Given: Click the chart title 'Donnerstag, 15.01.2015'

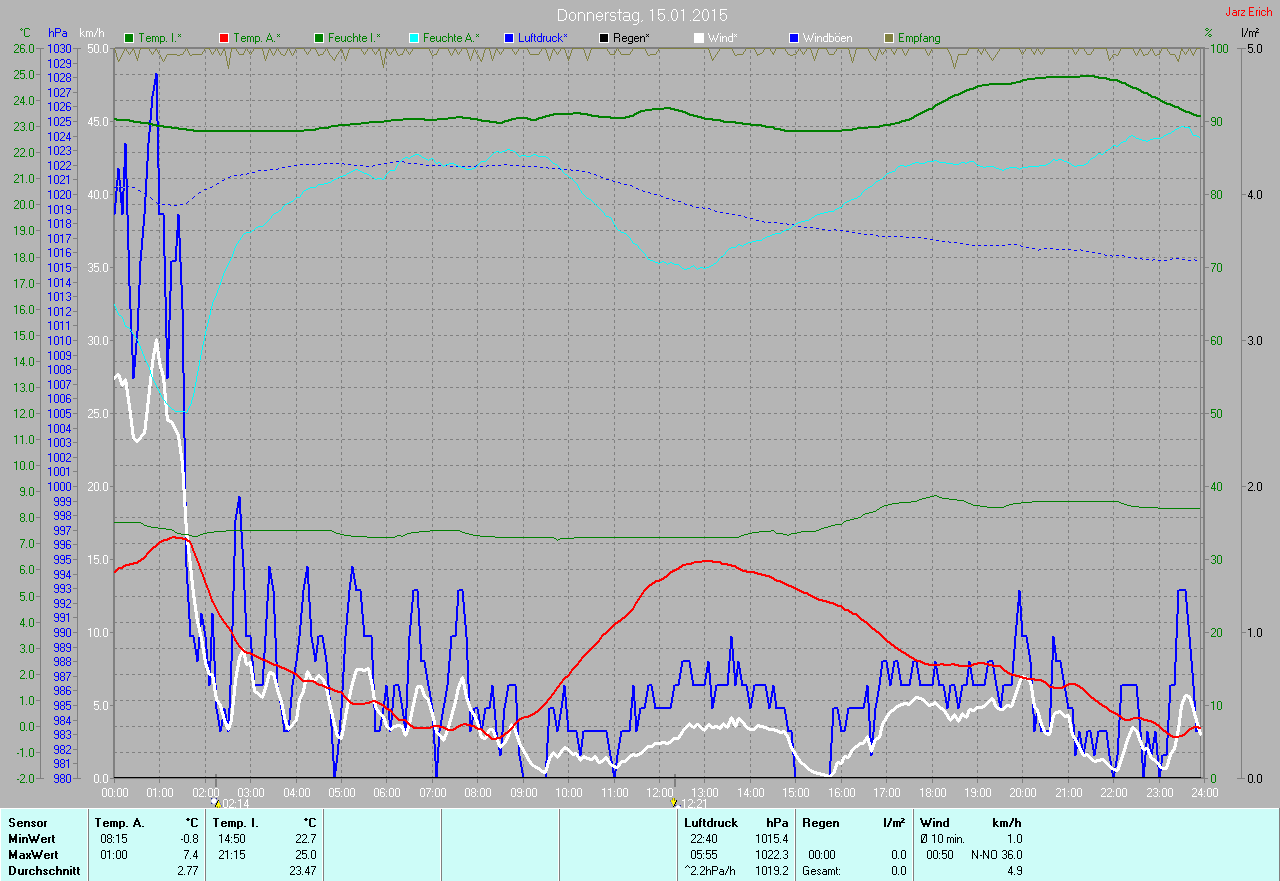Looking at the screenshot, I should point(642,15).
